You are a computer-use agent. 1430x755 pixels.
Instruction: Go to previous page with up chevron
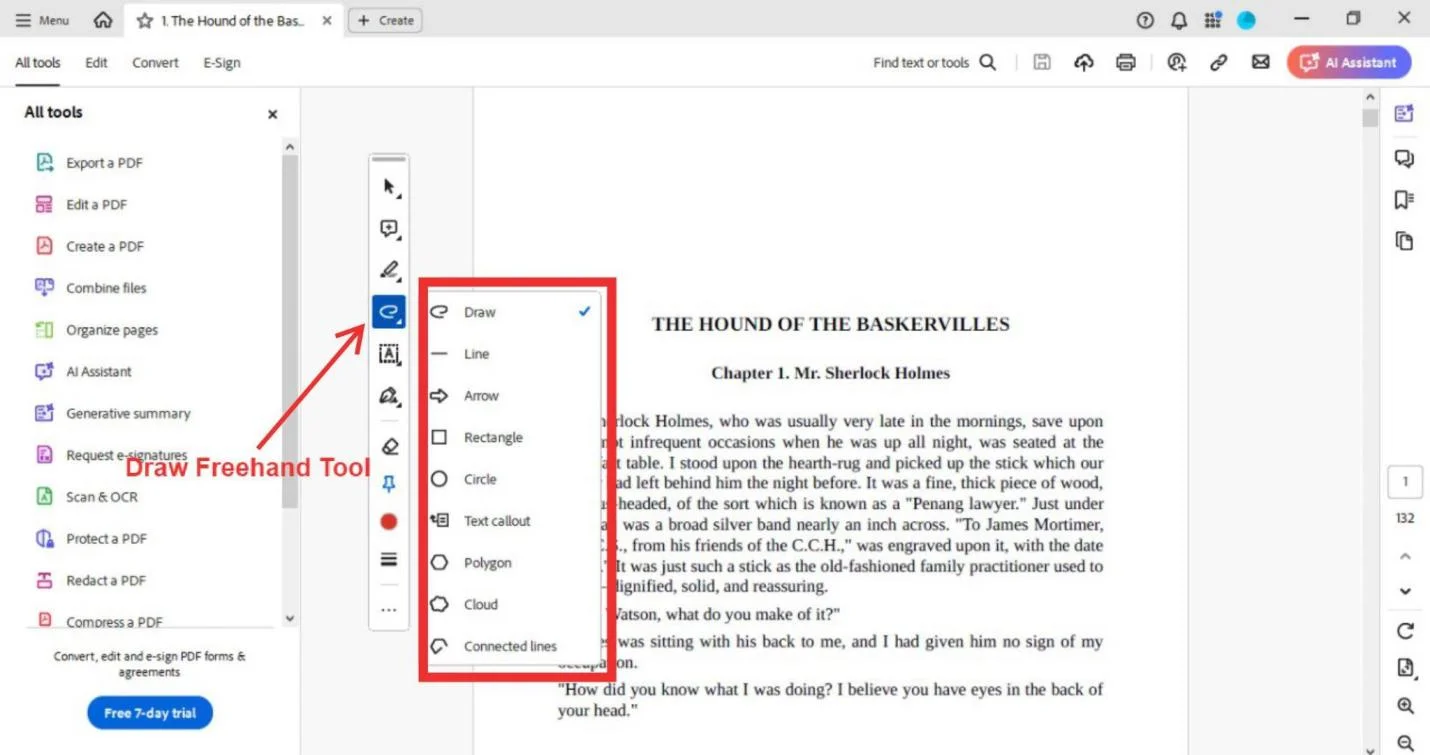coord(1405,557)
